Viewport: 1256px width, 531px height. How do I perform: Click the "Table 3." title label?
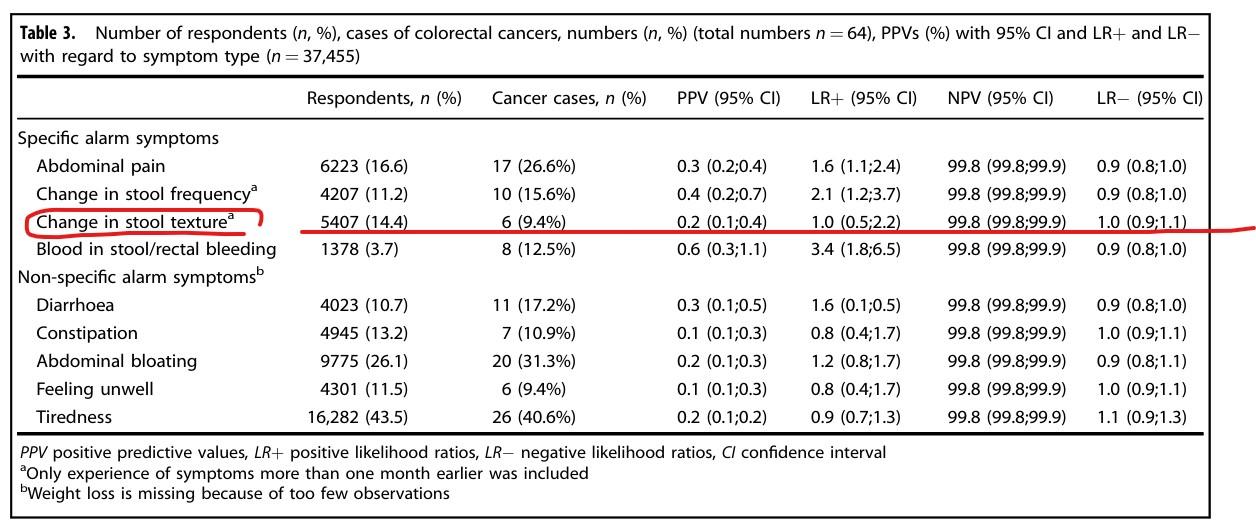click(48, 34)
